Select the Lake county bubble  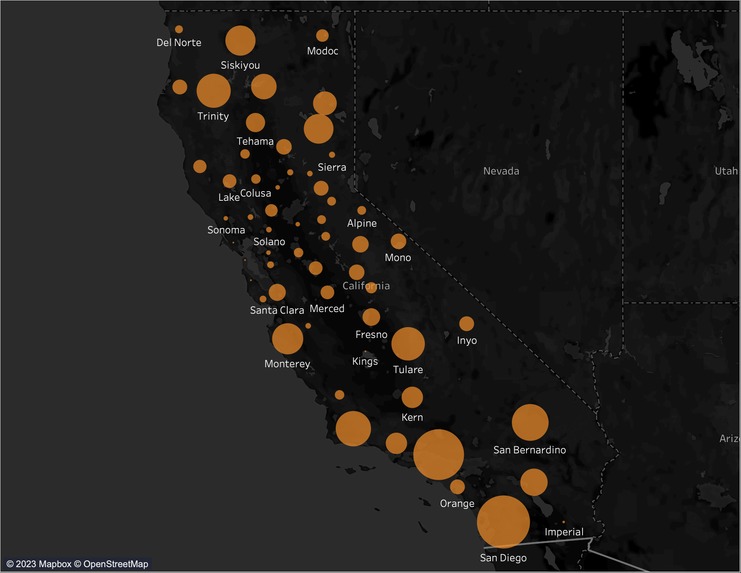(x=229, y=181)
